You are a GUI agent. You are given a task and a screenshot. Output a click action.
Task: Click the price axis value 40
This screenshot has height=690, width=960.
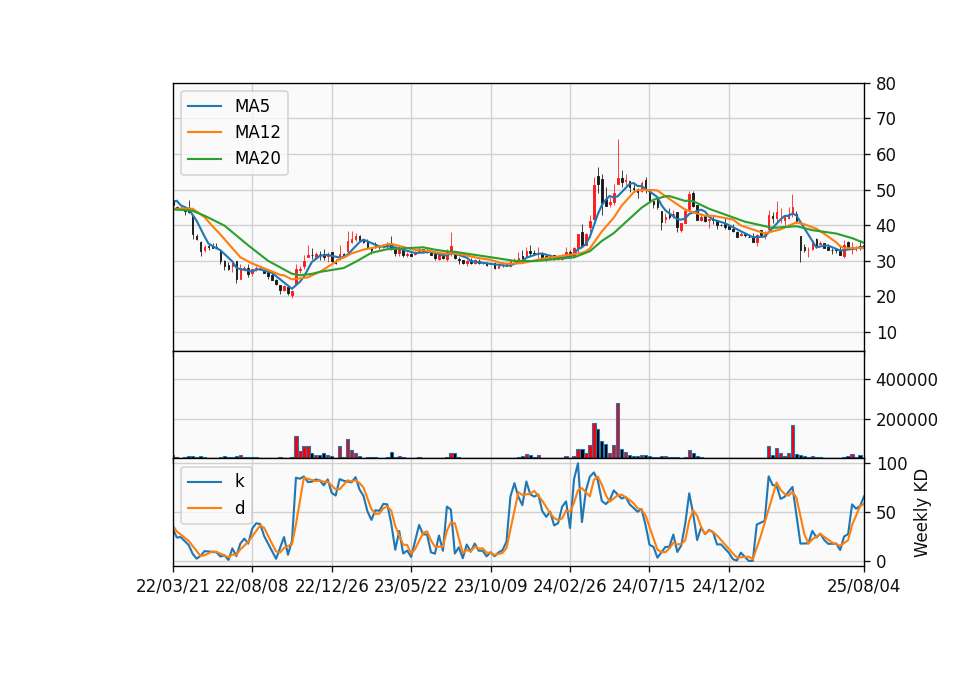(x=885, y=226)
